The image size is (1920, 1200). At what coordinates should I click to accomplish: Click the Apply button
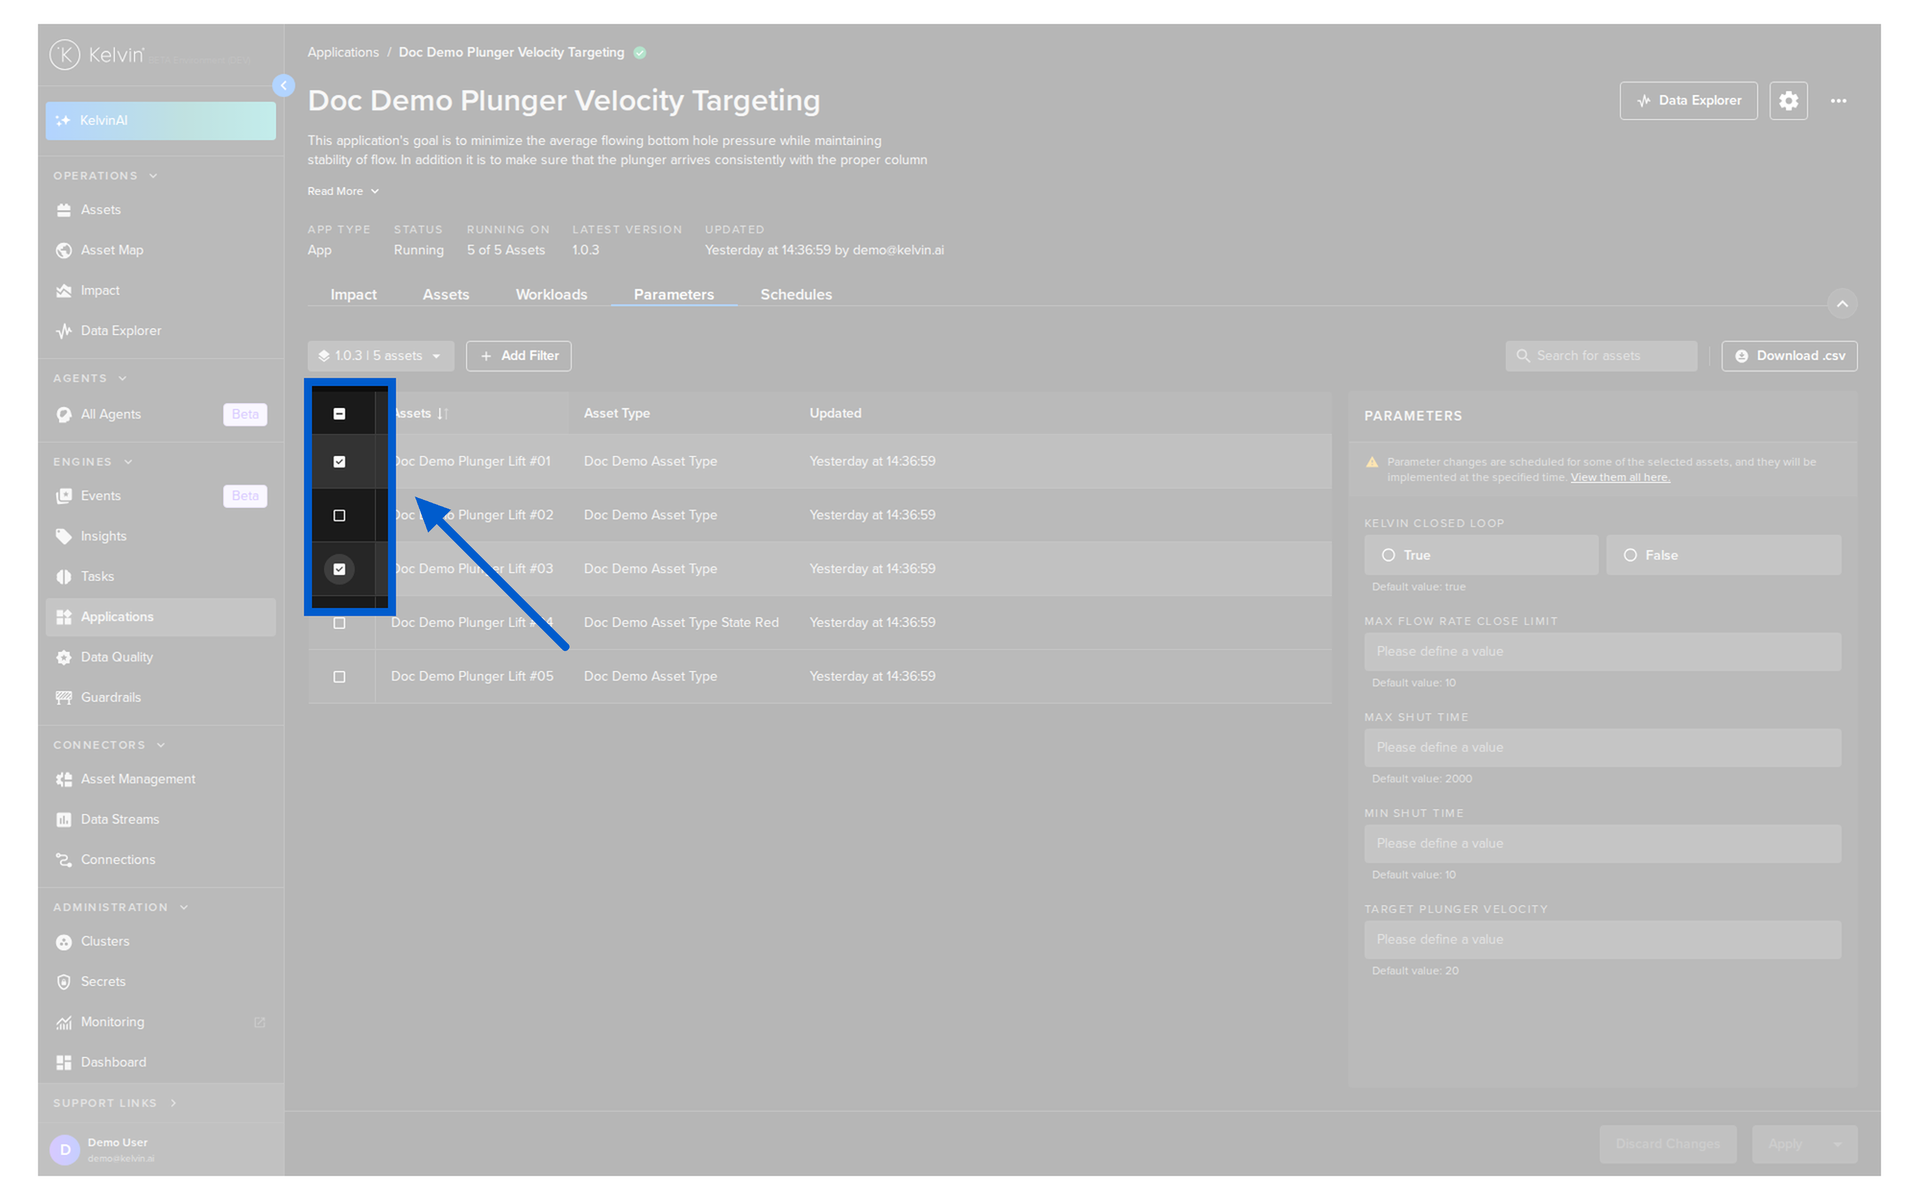[1786, 1144]
